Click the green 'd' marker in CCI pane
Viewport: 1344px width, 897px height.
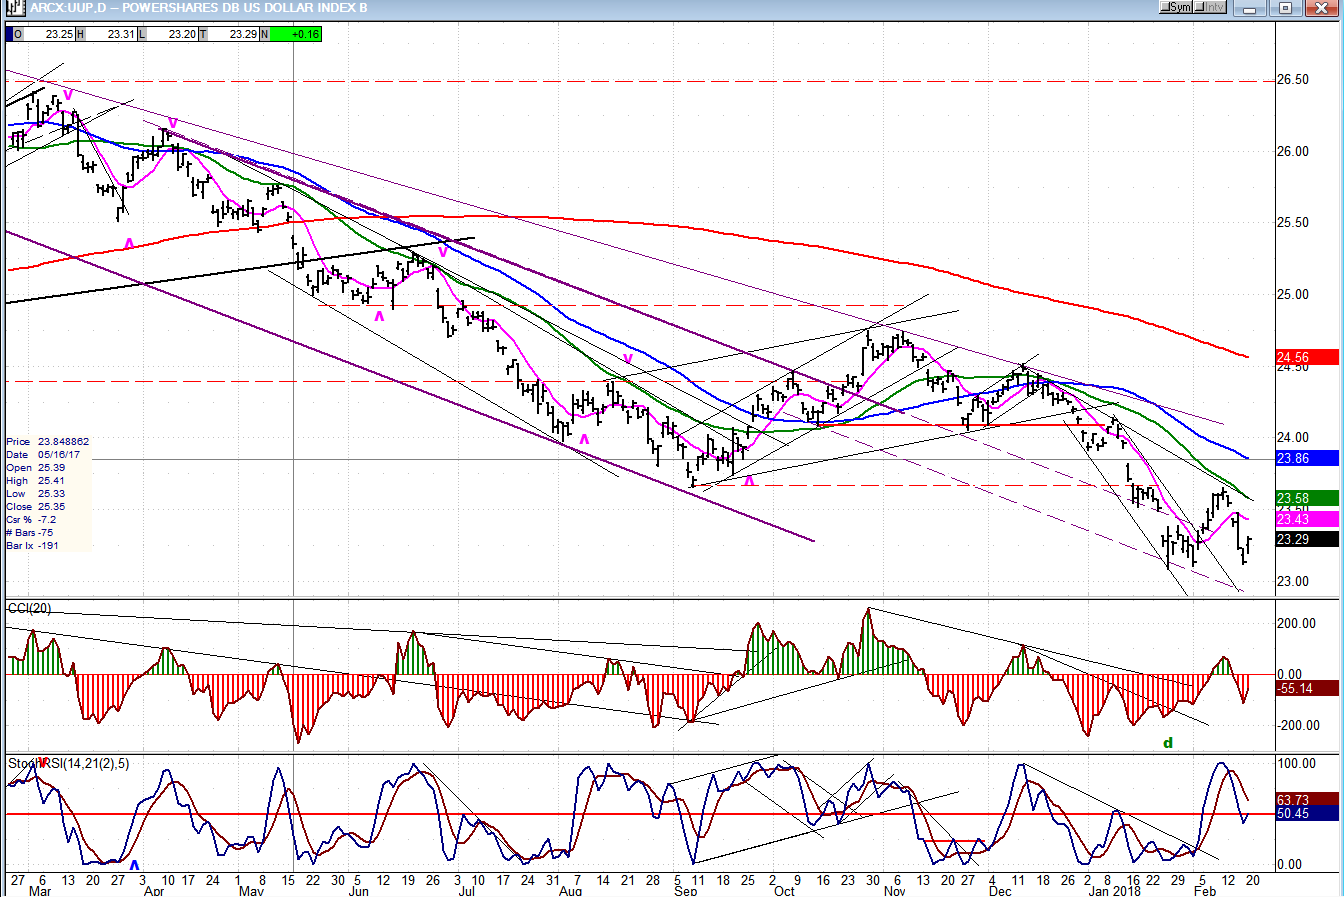[1167, 743]
